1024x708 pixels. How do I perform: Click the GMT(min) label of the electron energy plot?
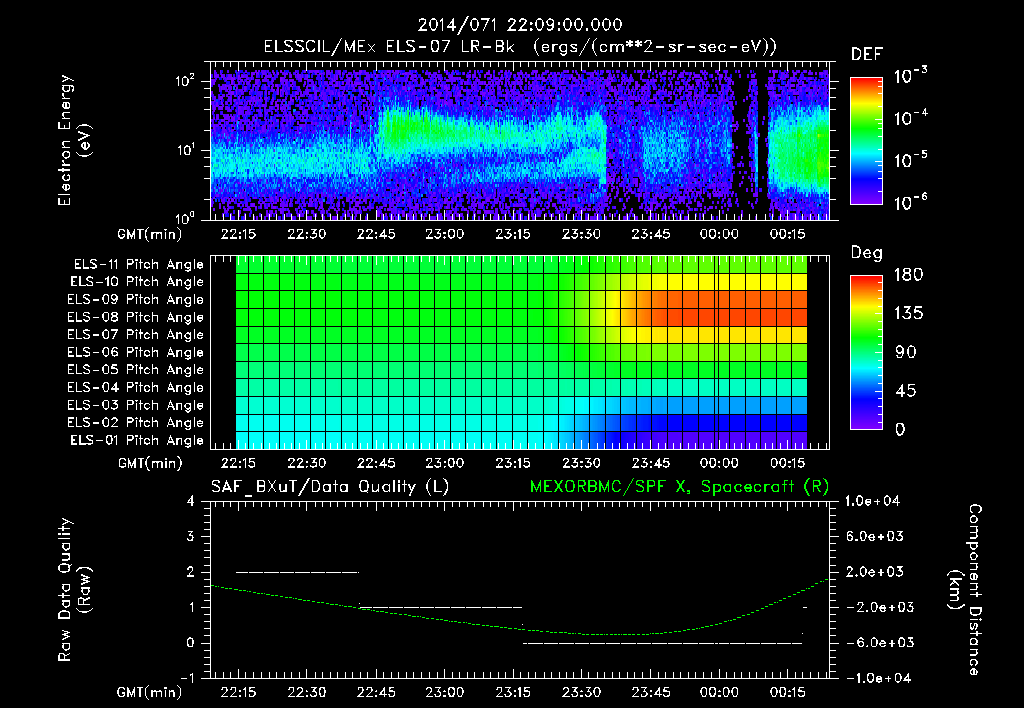point(150,234)
